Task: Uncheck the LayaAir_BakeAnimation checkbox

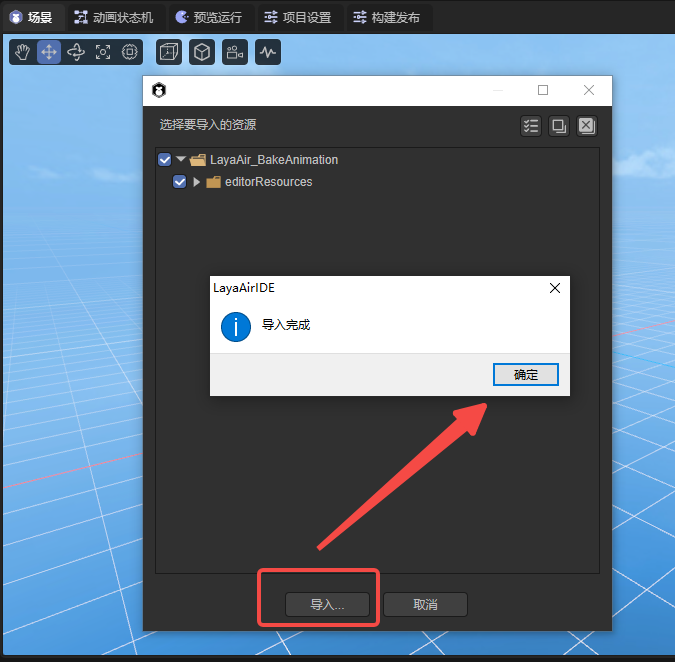Action: [165, 160]
